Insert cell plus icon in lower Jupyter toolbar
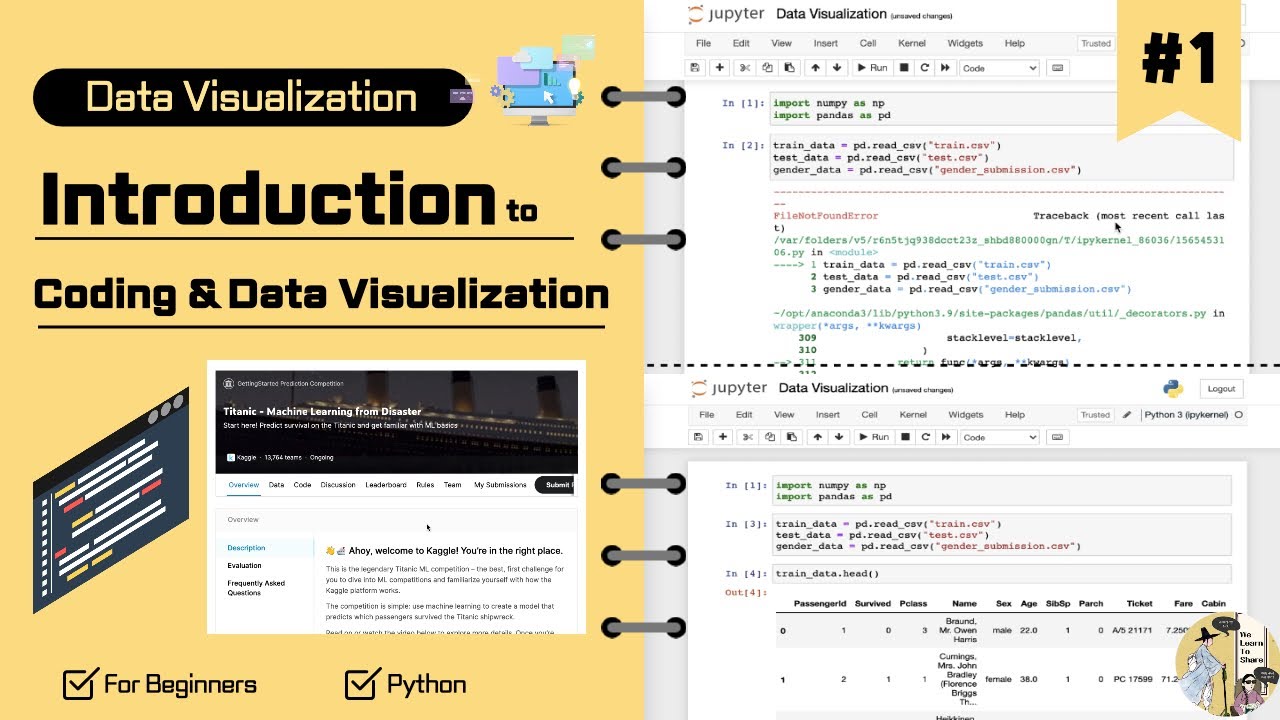 pyautogui.click(x=721, y=437)
